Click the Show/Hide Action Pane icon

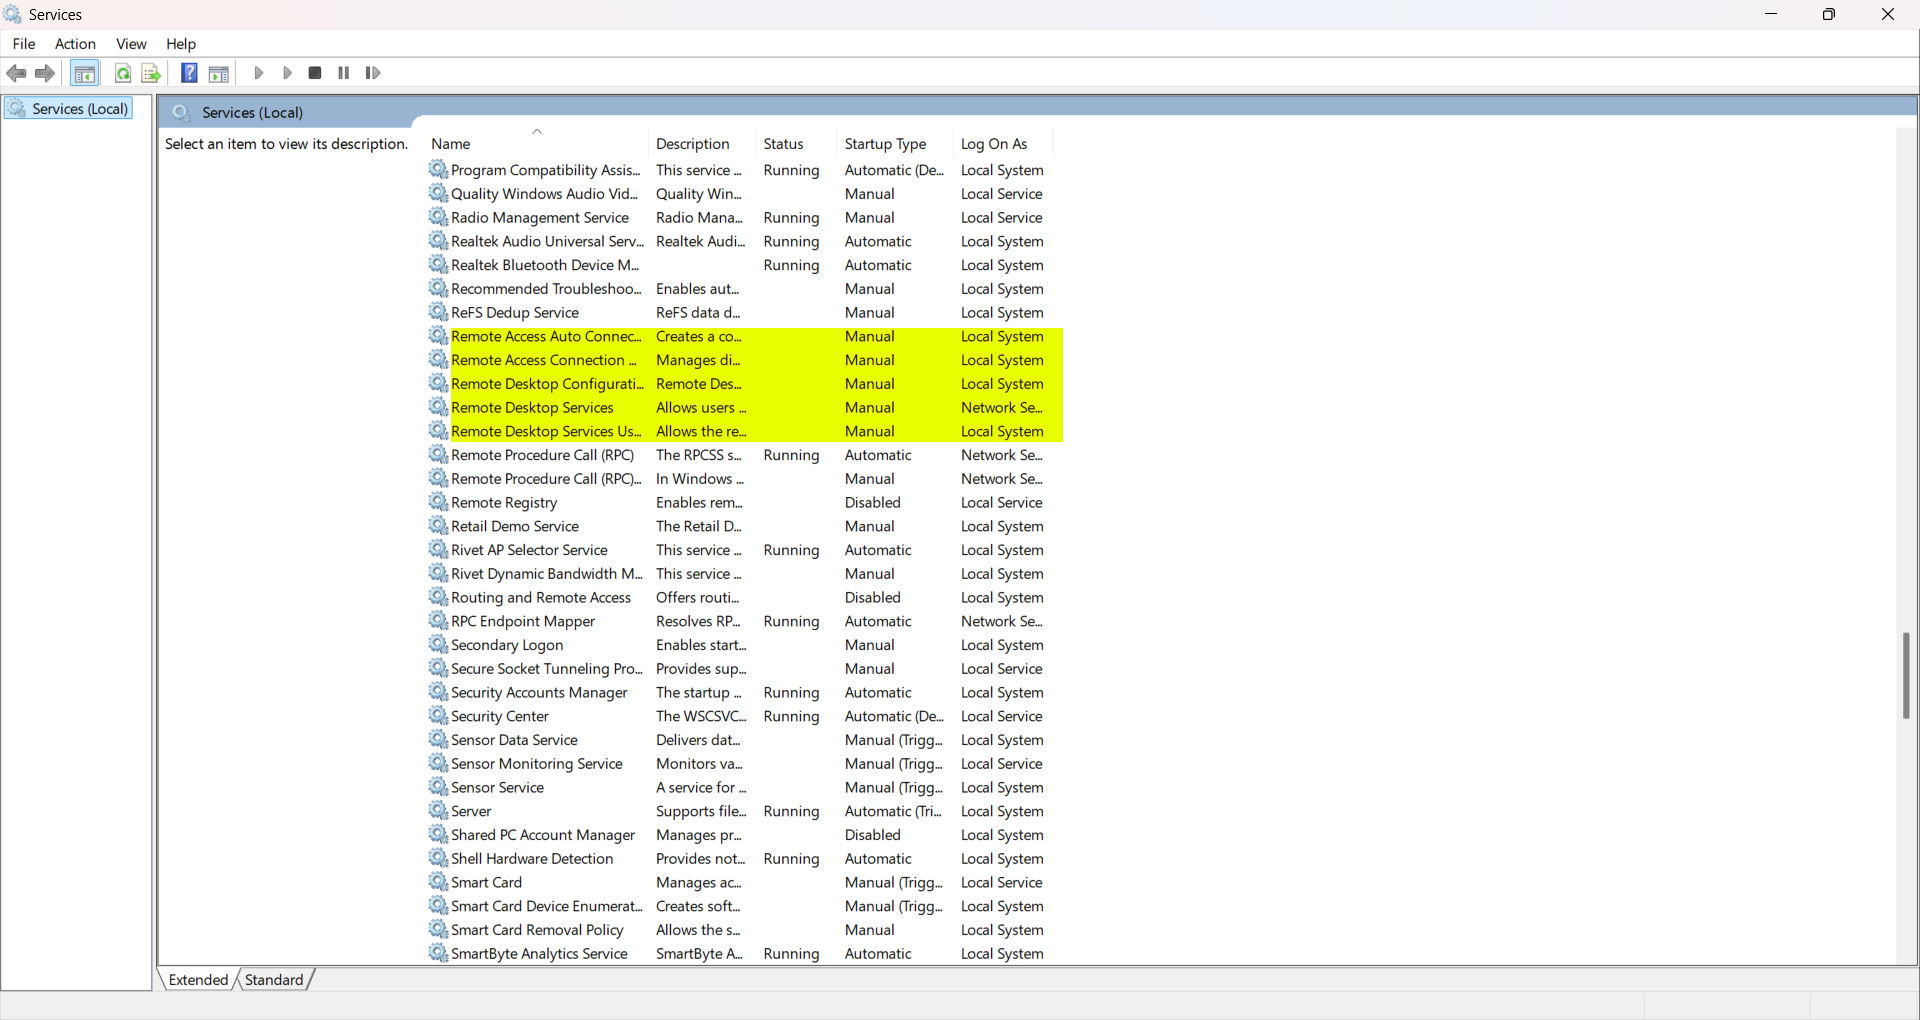(219, 73)
